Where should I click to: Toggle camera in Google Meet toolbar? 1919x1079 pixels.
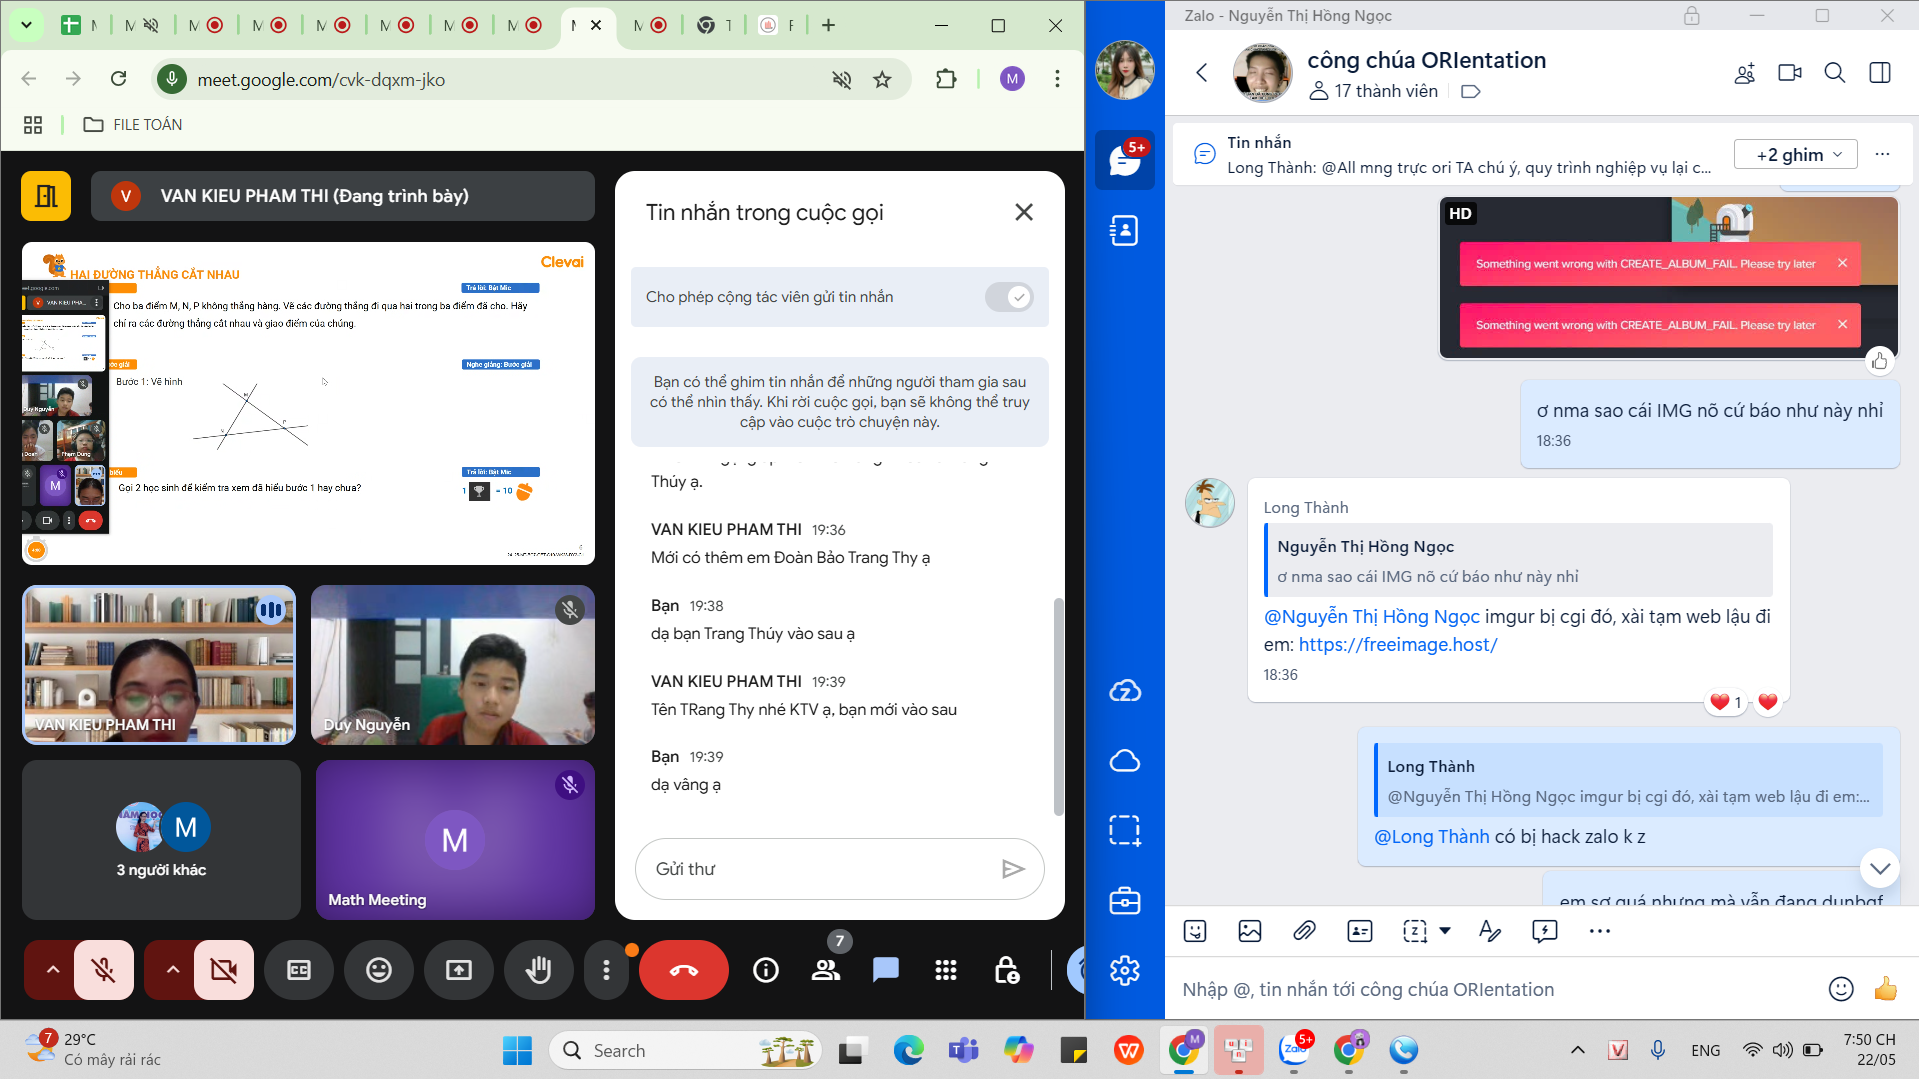click(x=224, y=970)
